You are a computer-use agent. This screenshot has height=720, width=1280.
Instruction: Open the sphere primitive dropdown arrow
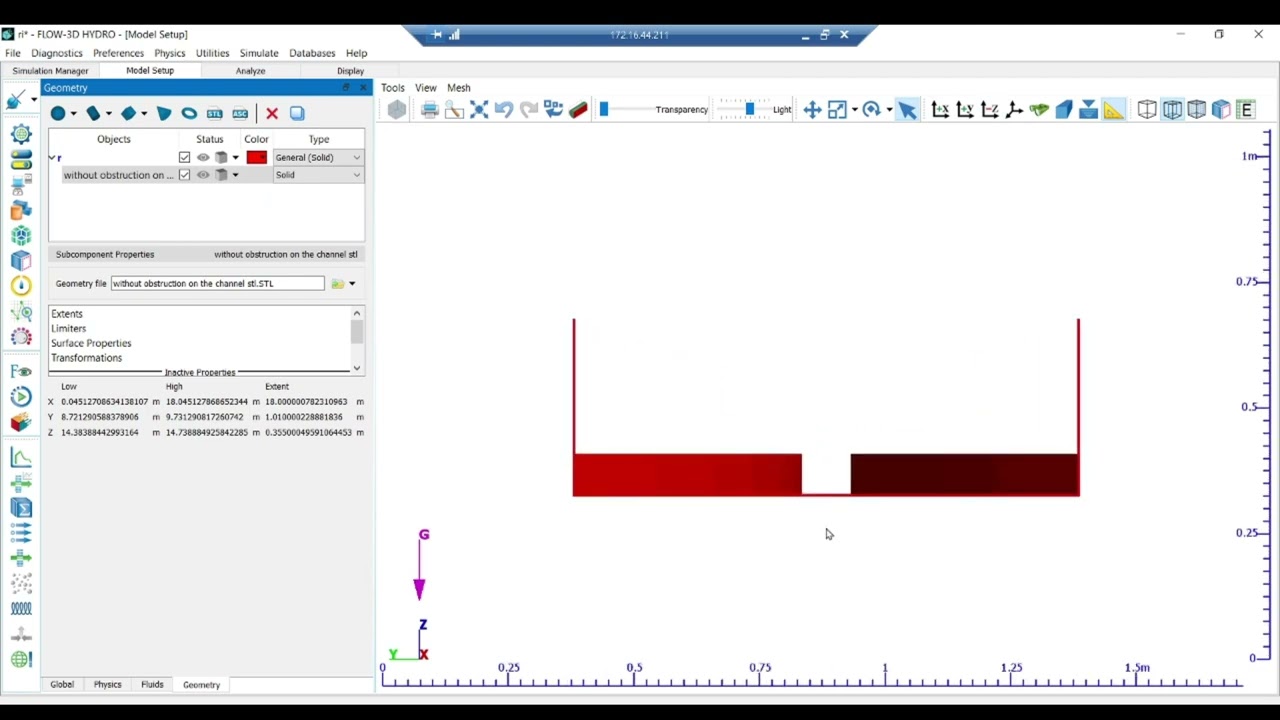coord(74,114)
